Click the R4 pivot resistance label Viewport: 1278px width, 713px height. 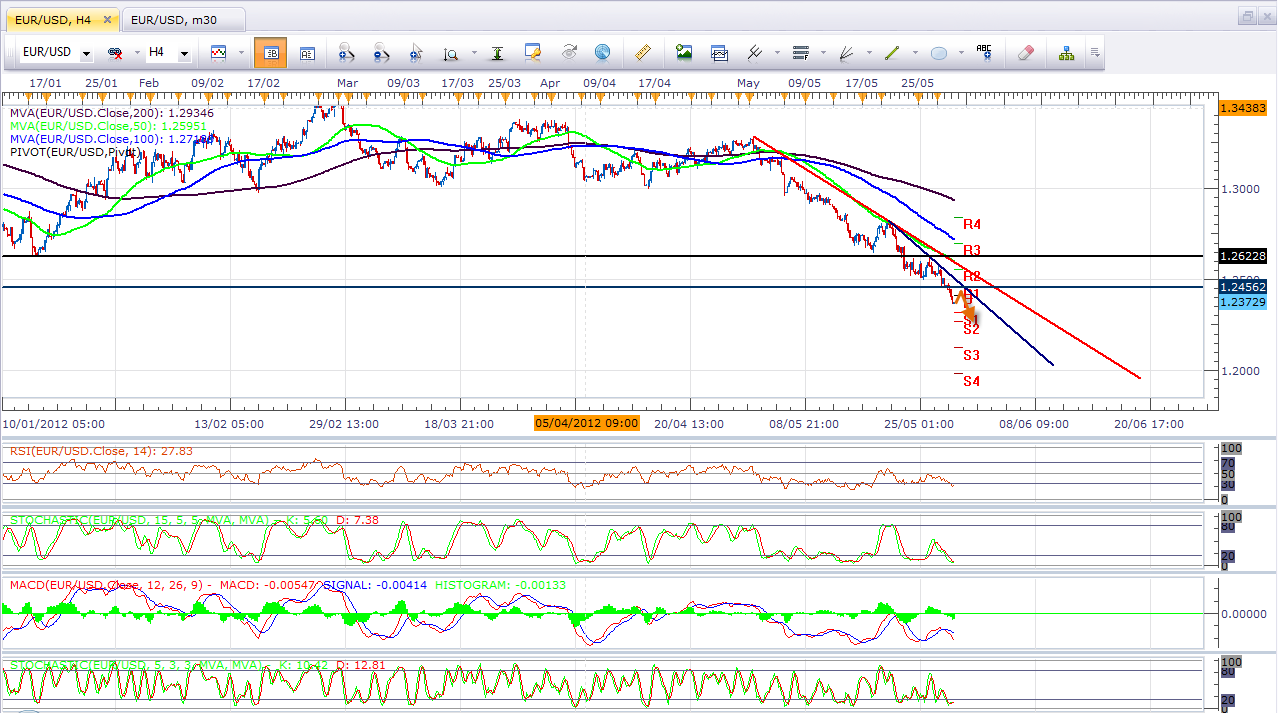pos(972,225)
